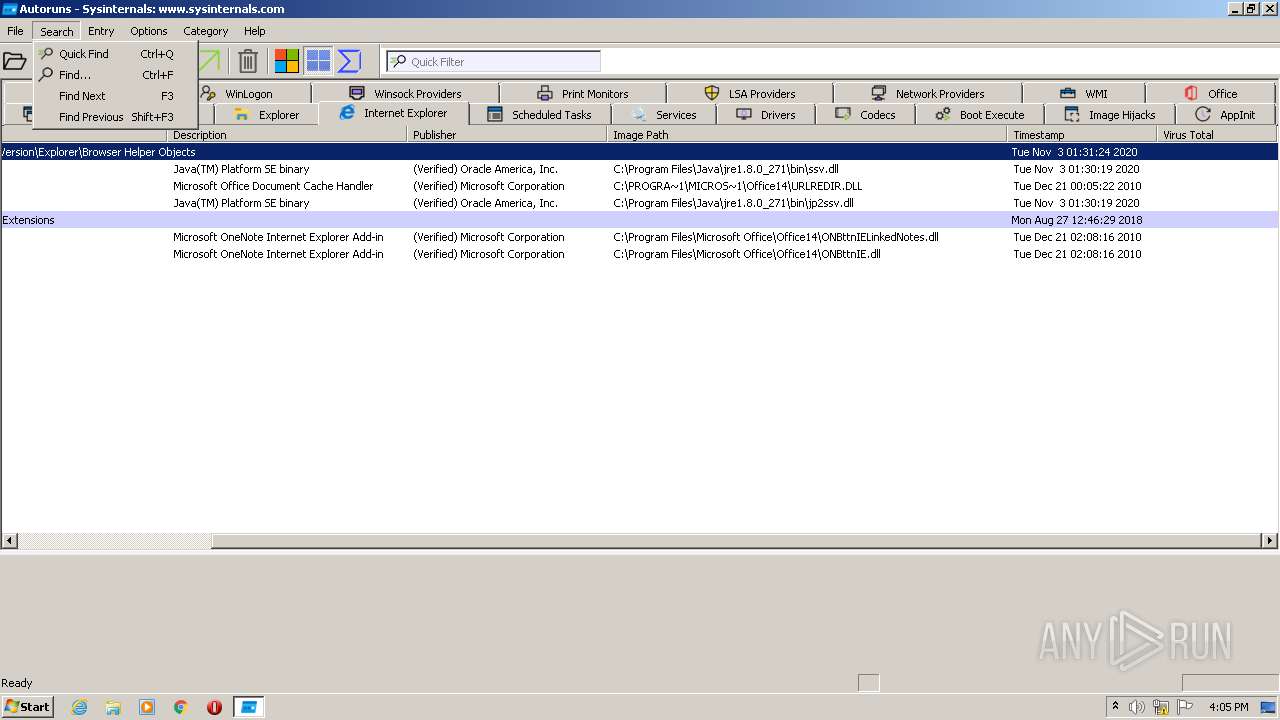Viewport: 1280px width, 720px height.
Task: Switch to the WMI tab
Action: (x=1084, y=93)
